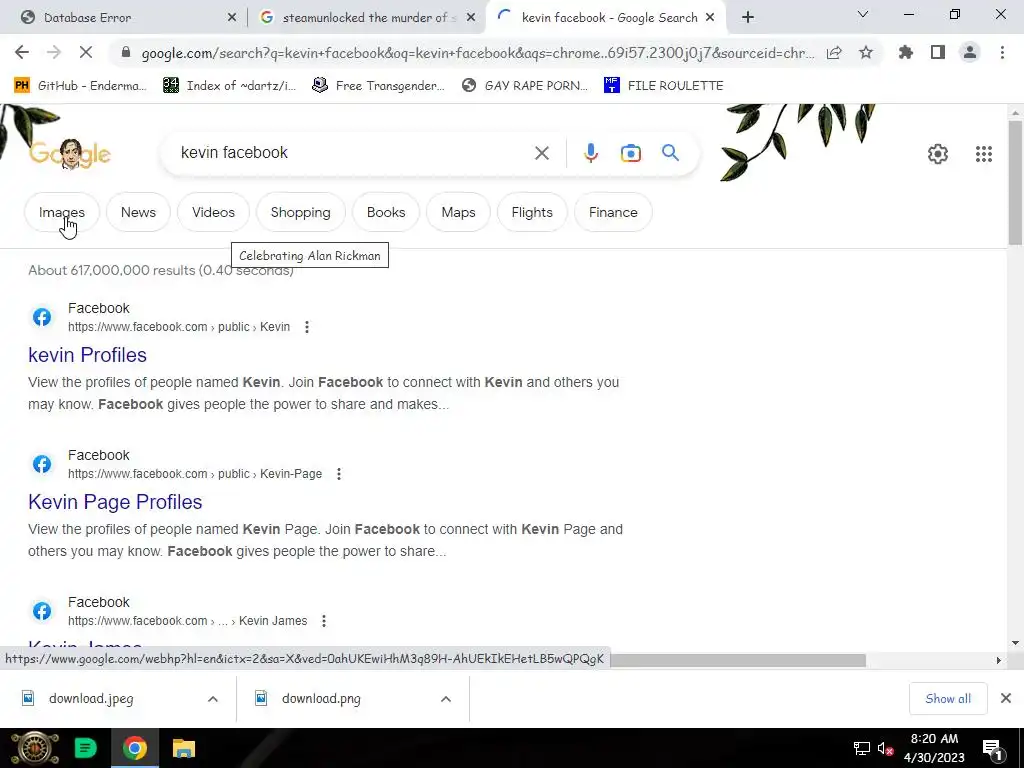Open GitHub - Enderma bookmark

[80, 86]
